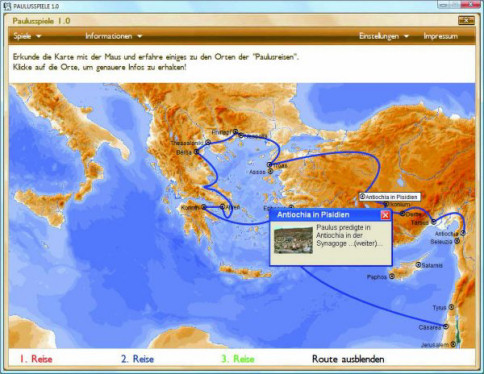484x374 pixels.
Task: Click the Antiochia popup photo thumbnail
Action: 293,240
